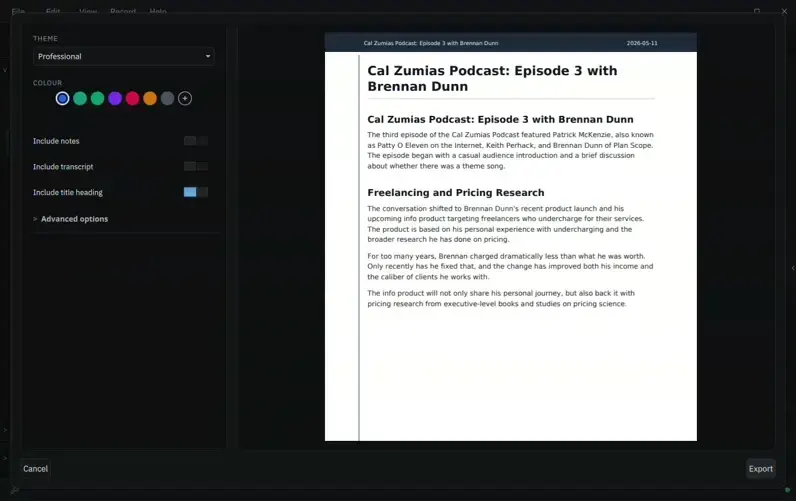Click the maximize window icon
The image size is (796, 501).
pyautogui.click(x=757, y=11)
